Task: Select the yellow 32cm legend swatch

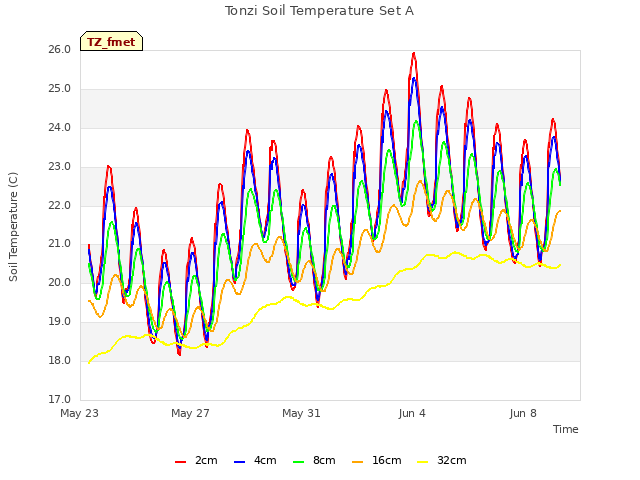Action: point(423,461)
